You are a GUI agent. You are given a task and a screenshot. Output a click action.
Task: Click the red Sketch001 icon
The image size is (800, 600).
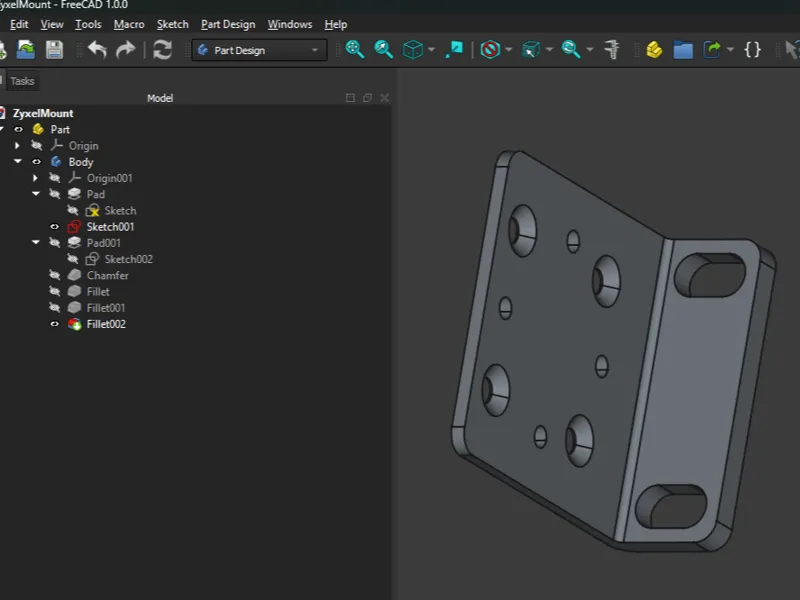pyautogui.click(x=74, y=227)
